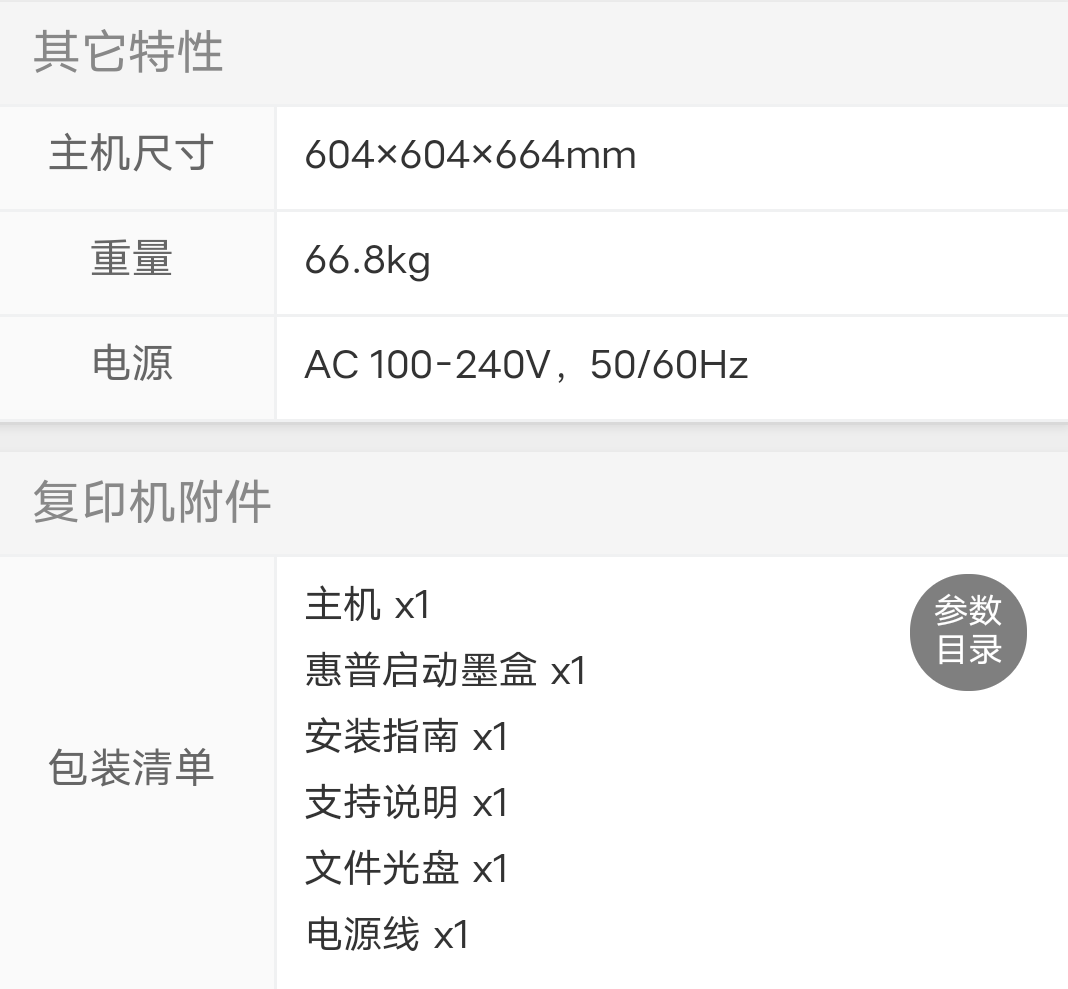Click the 其它特性 section header
Viewport: 1068px width, 989px height.
click(128, 52)
